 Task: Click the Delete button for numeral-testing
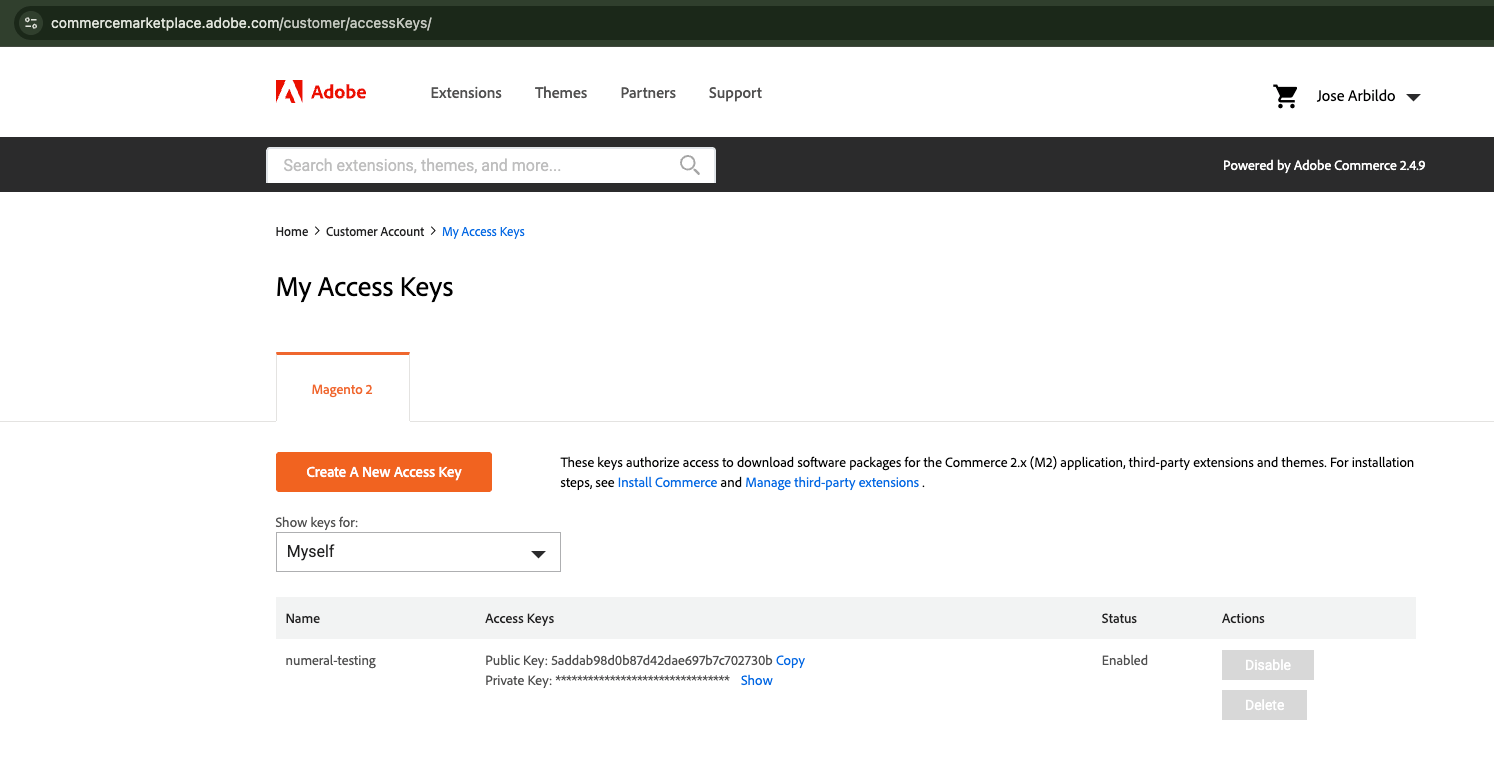(1264, 705)
